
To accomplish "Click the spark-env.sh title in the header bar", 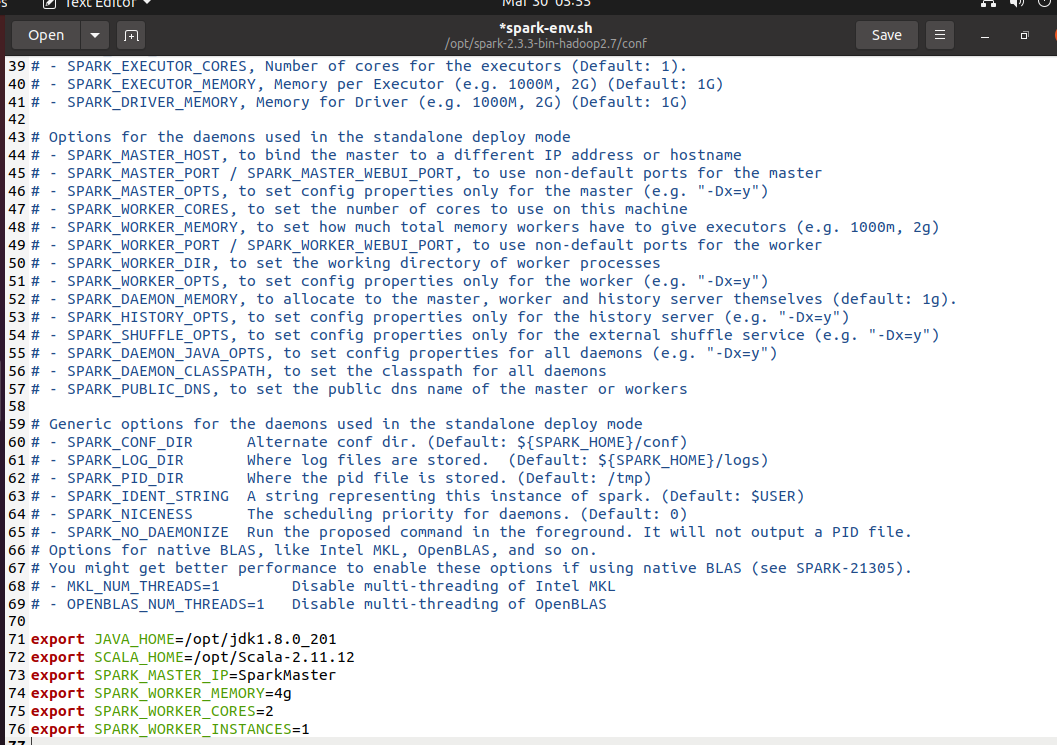I will 545,27.
